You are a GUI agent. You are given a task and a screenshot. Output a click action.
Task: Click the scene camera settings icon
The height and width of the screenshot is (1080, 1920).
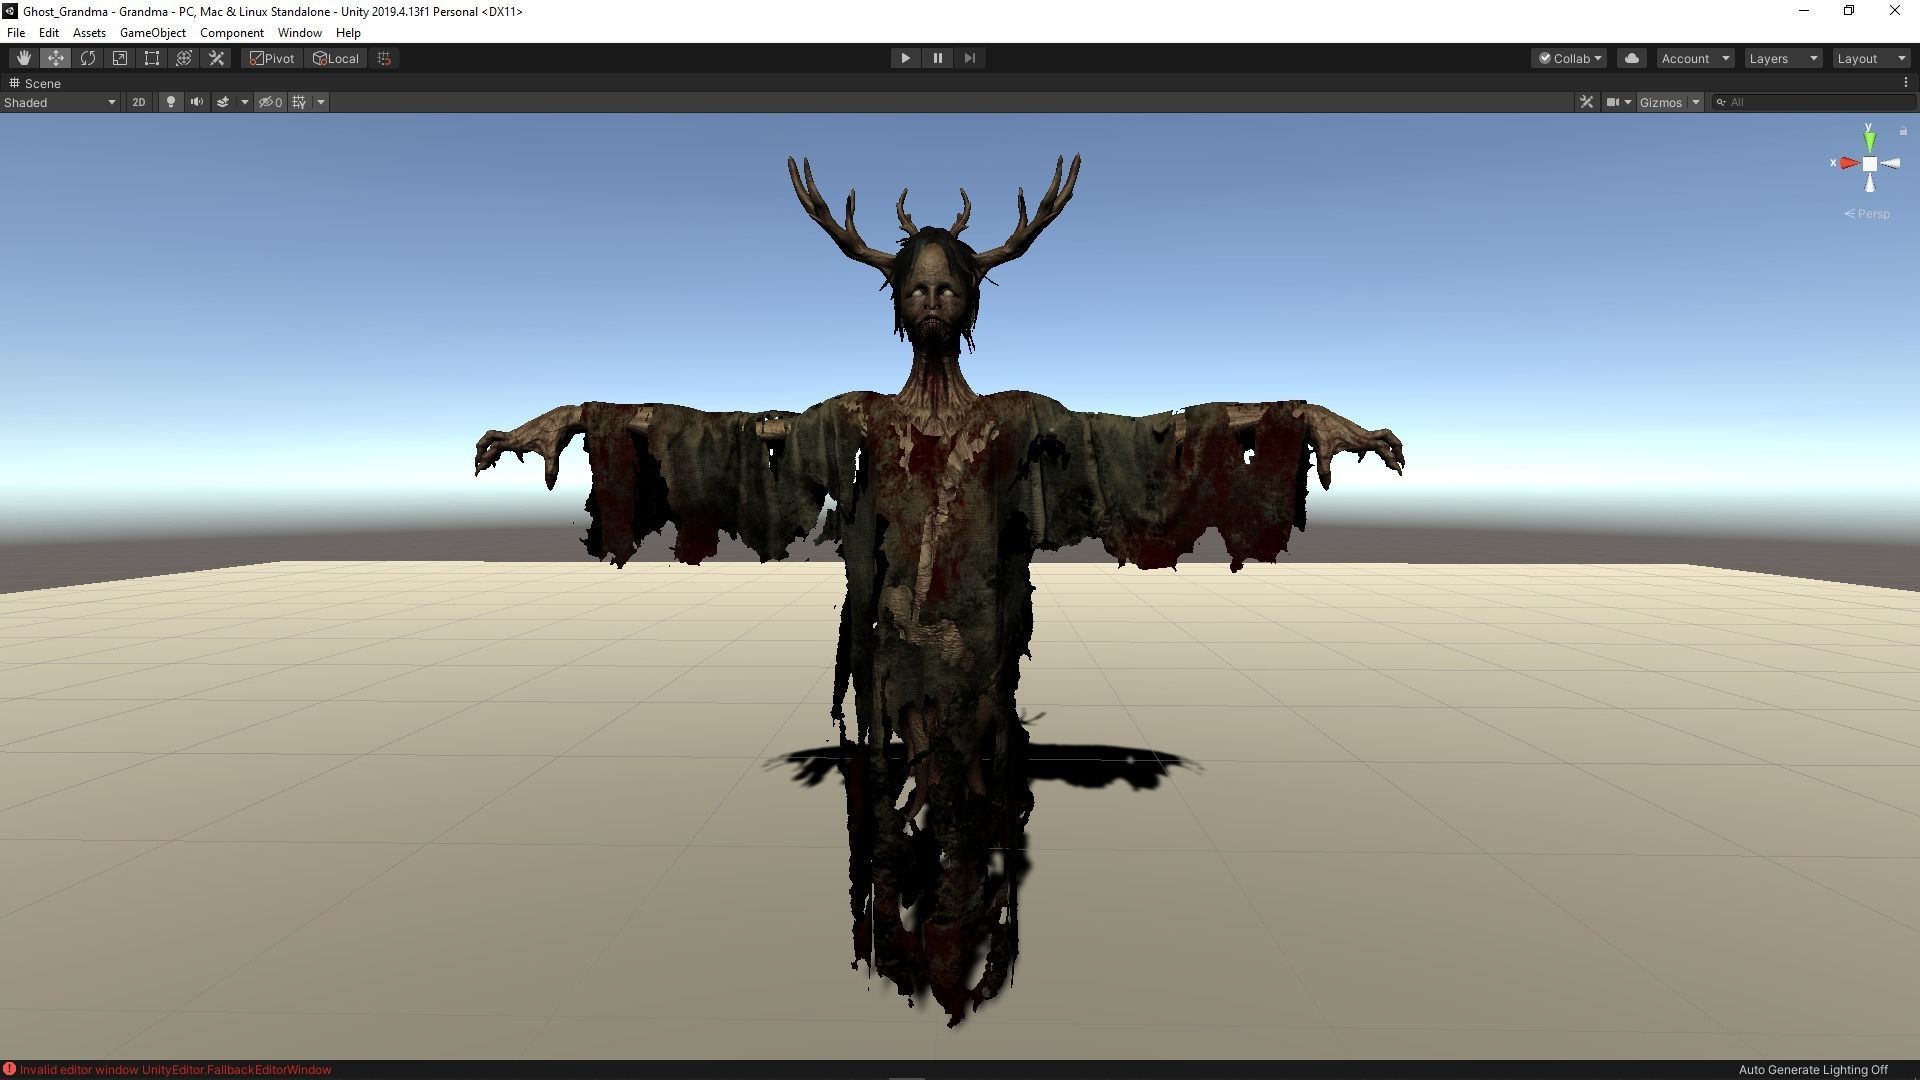(x=1612, y=102)
